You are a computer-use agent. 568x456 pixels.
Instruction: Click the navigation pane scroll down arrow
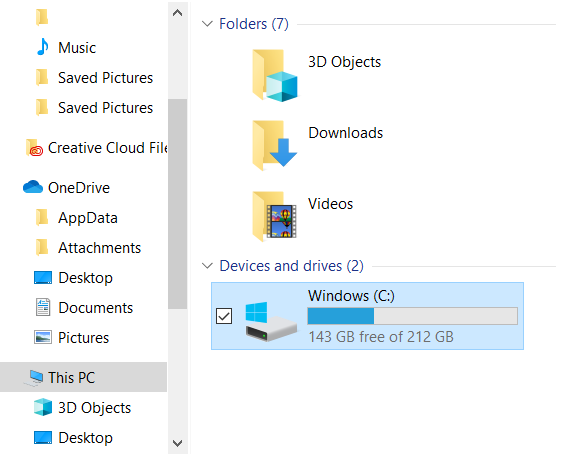178,443
